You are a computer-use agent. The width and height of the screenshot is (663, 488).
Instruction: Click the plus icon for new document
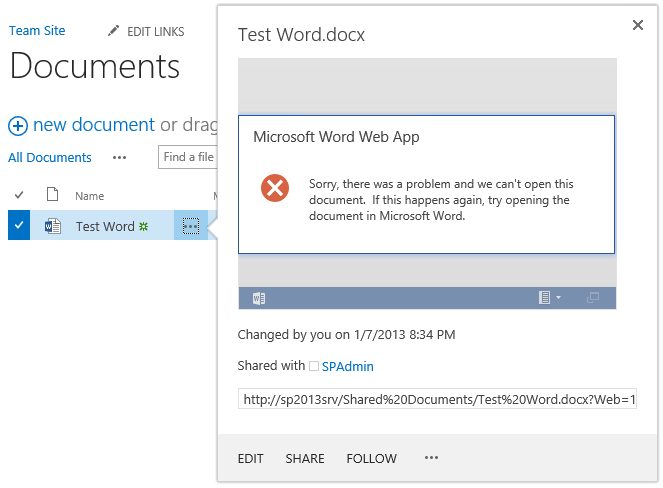[18, 126]
